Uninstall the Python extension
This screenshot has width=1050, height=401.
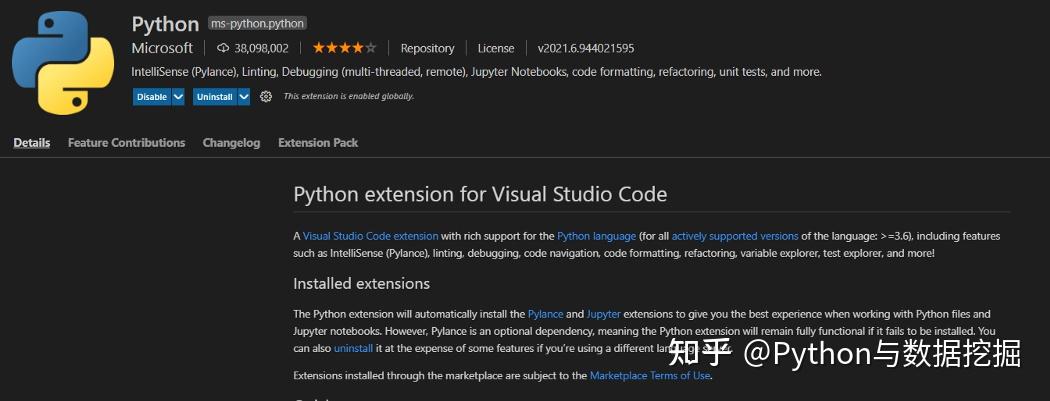[x=215, y=97]
